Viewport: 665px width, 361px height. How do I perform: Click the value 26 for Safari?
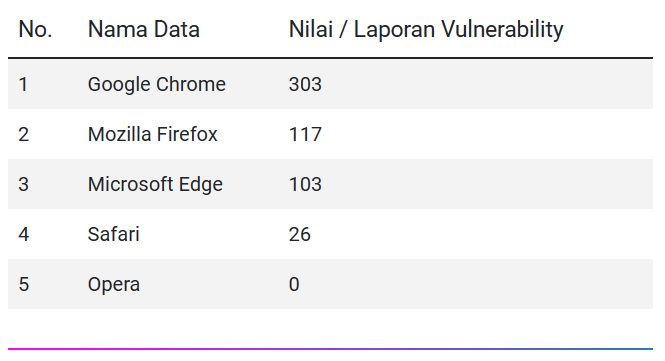click(299, 234)
